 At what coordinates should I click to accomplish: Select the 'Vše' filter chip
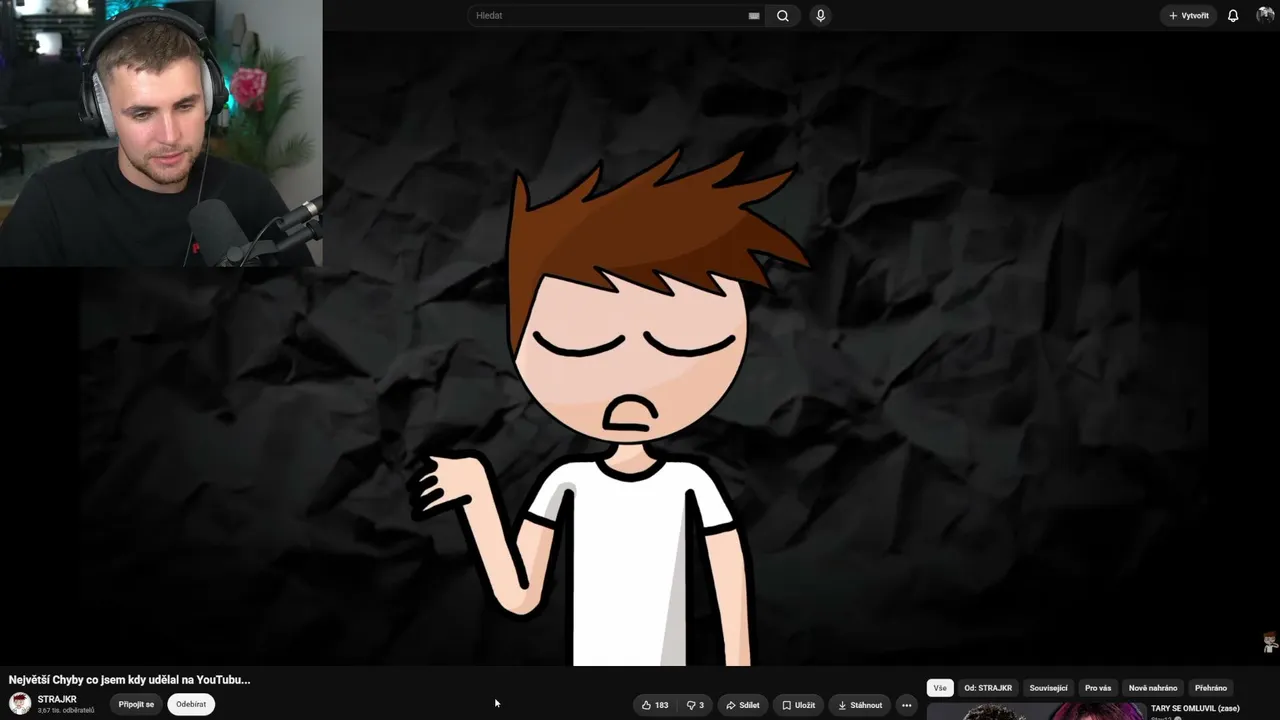point(940,688)
